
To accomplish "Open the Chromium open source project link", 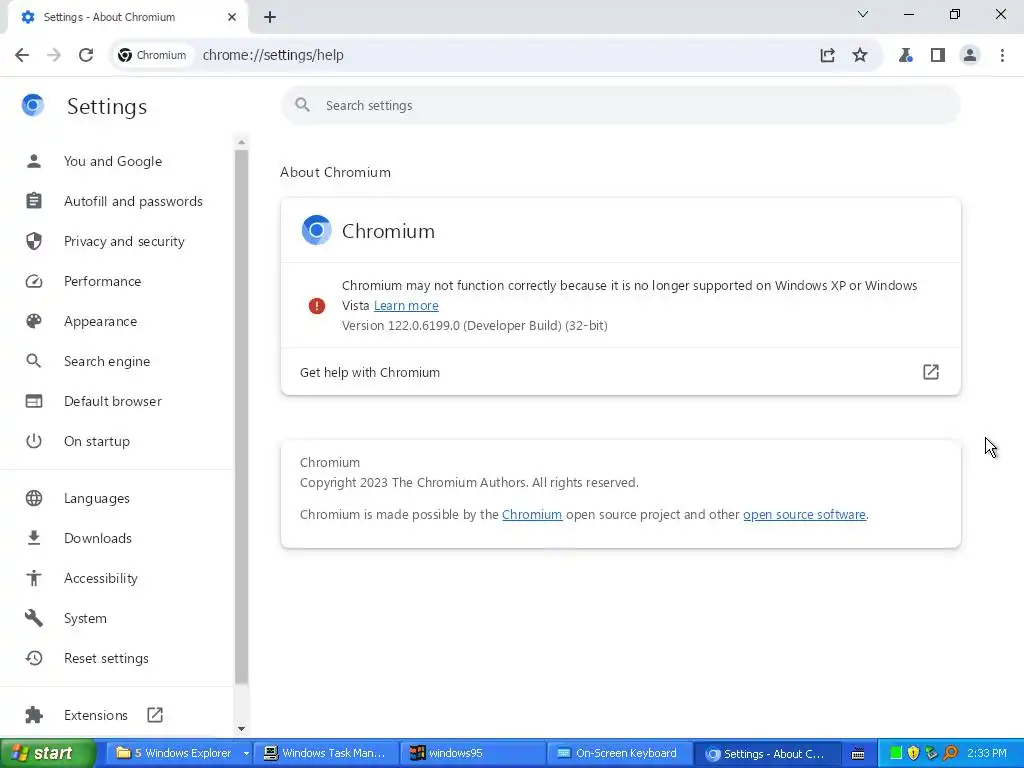I will tap(532, 515).
